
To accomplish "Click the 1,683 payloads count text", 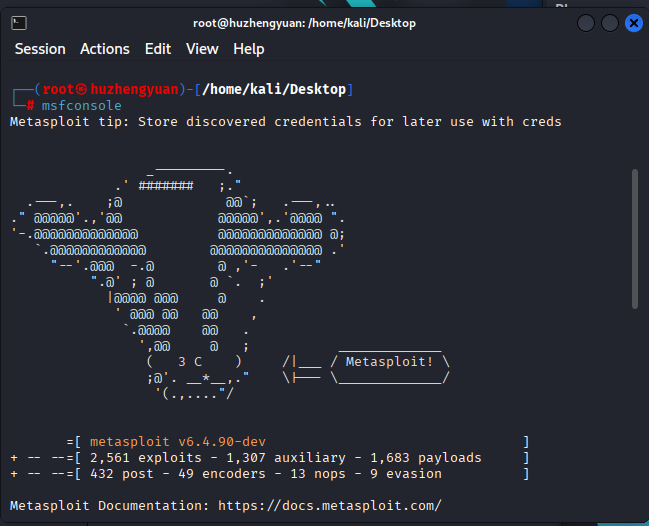I will pos(426,458).
